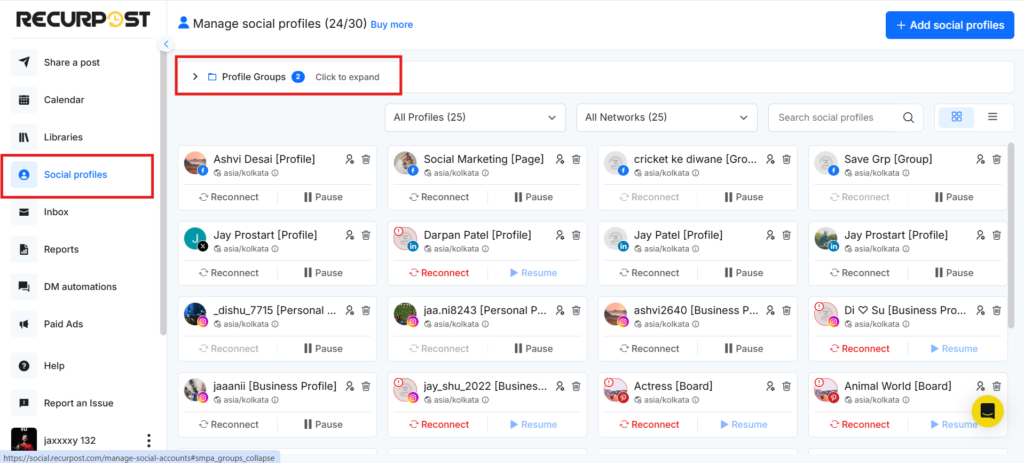
Task: Click the search magnifier icon
Action: coord(908,118)
